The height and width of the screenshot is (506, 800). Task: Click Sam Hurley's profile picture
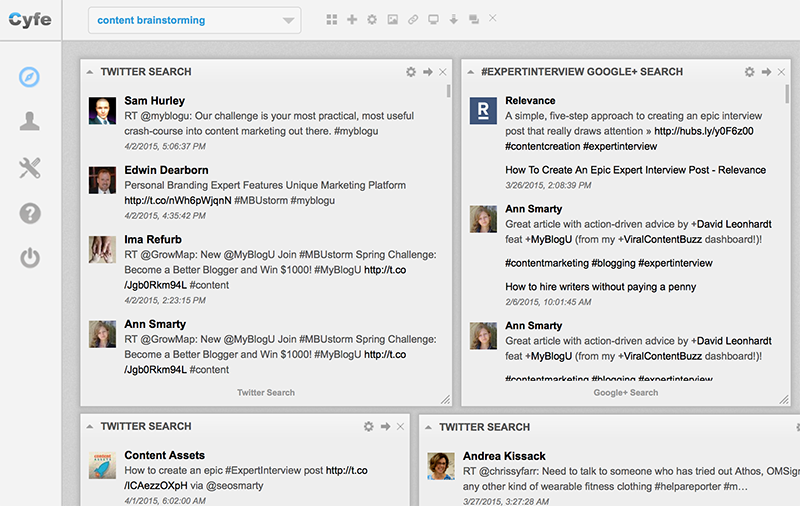pyautogui.click(x=103, y=111)
